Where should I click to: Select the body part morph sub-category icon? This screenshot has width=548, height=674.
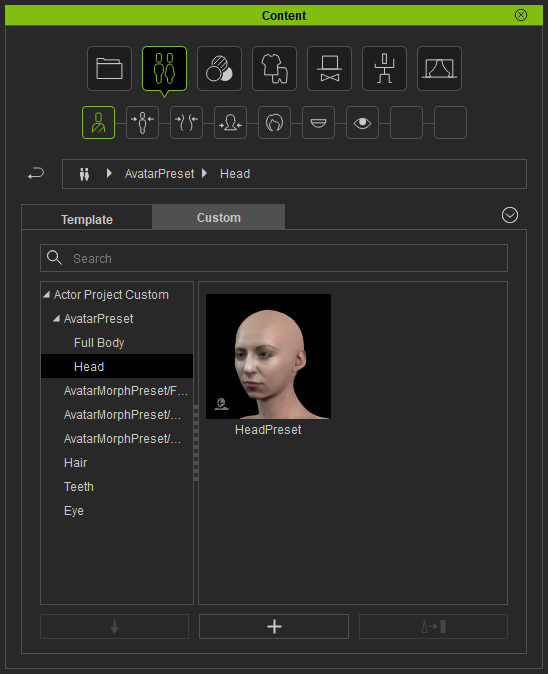[x=187, y=123]
